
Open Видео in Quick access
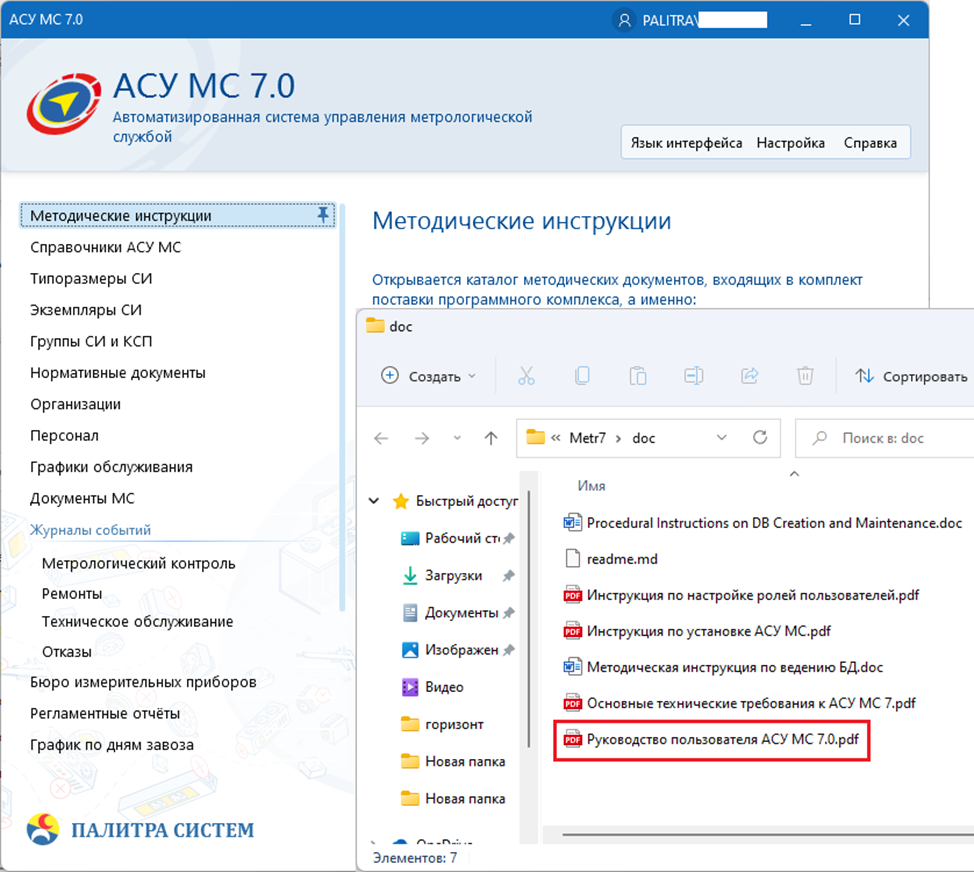[x=434, y=687]
